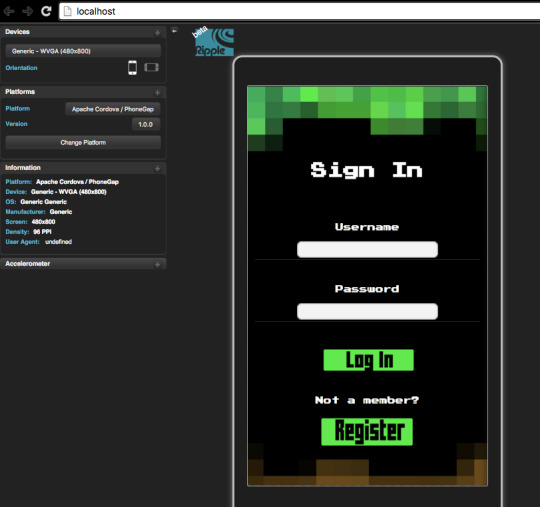Click the localhost address bar
The height and width of the screenshot is (507, 540).
pyautogui.click(x=300, y=11)
